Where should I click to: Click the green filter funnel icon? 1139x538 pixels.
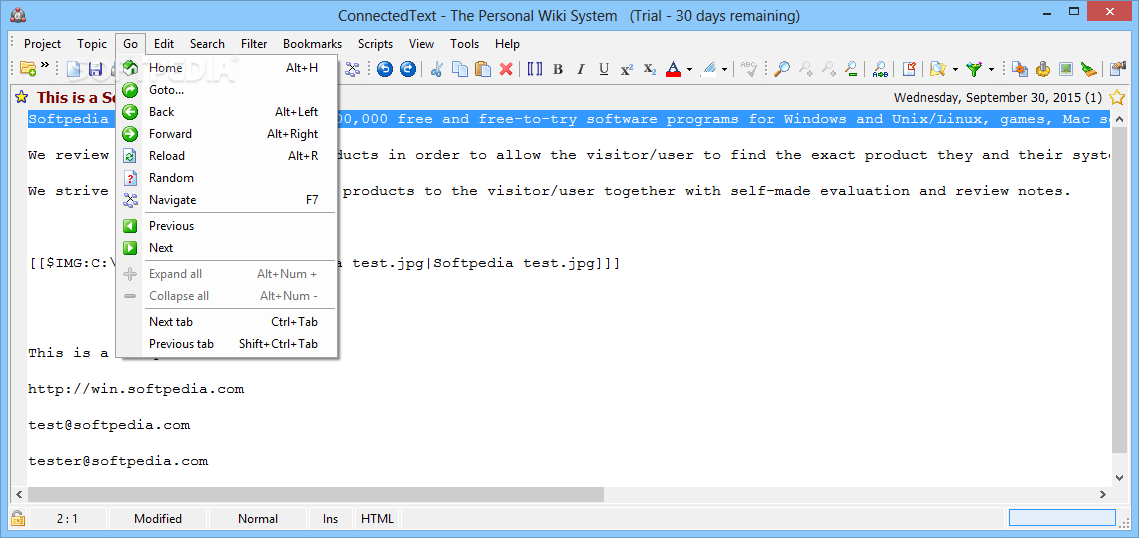[974, 69]
